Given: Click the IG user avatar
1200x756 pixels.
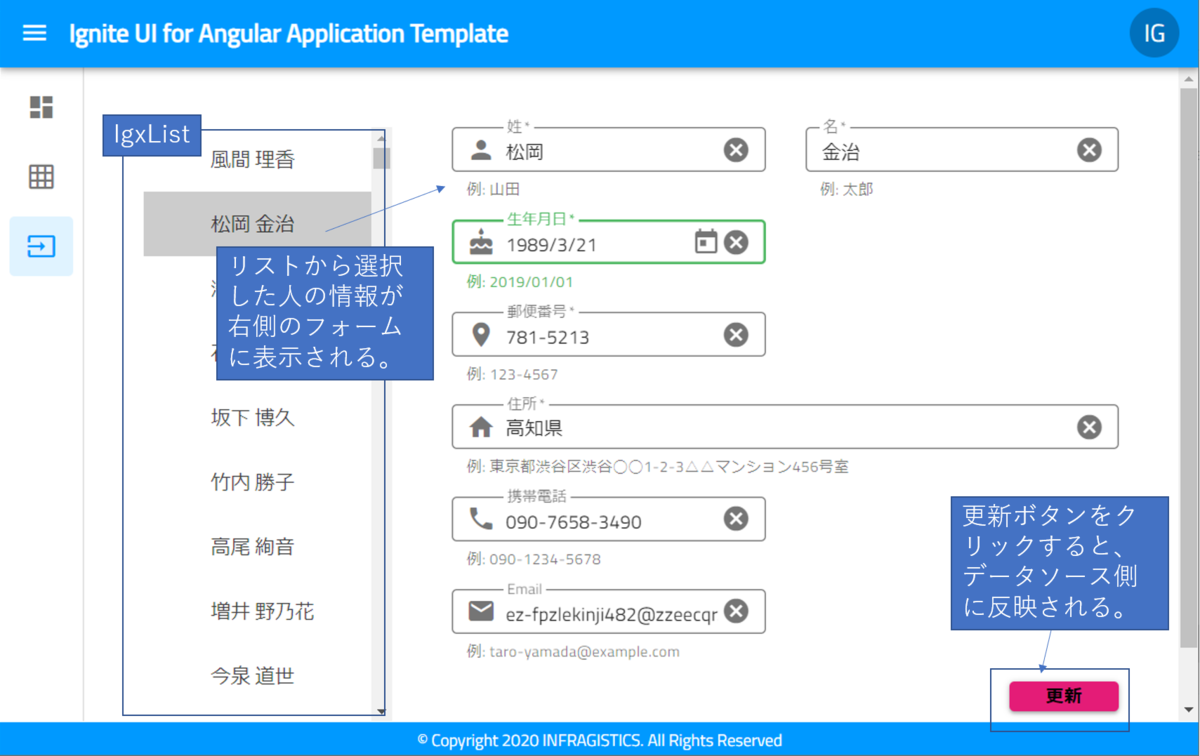Looking at the screenshot, I should (1154, 33).
